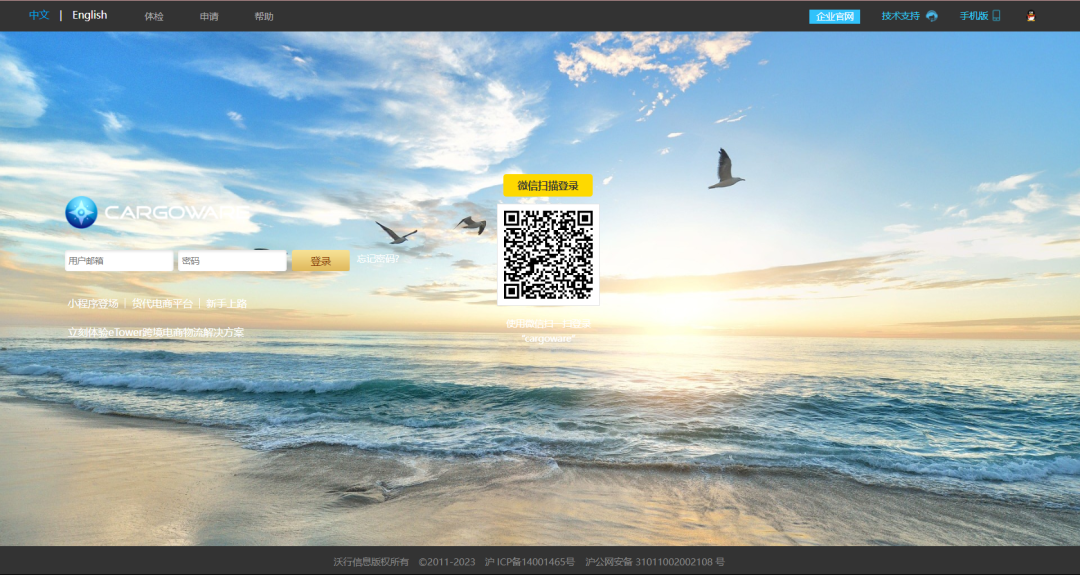Switch language to English

click(x=89, y=16)
